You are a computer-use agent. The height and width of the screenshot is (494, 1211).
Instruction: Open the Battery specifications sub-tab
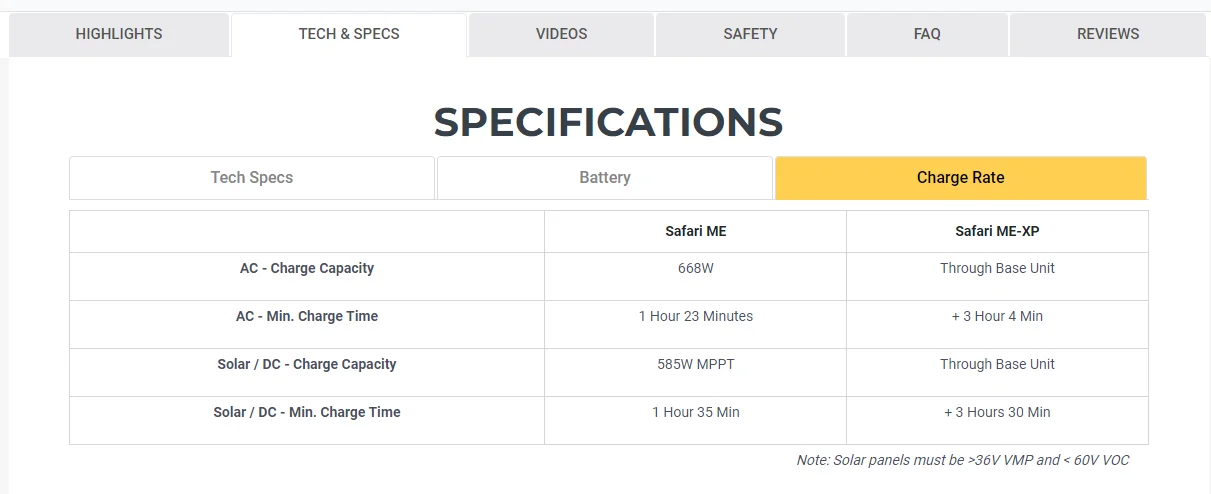click(605, 178)
